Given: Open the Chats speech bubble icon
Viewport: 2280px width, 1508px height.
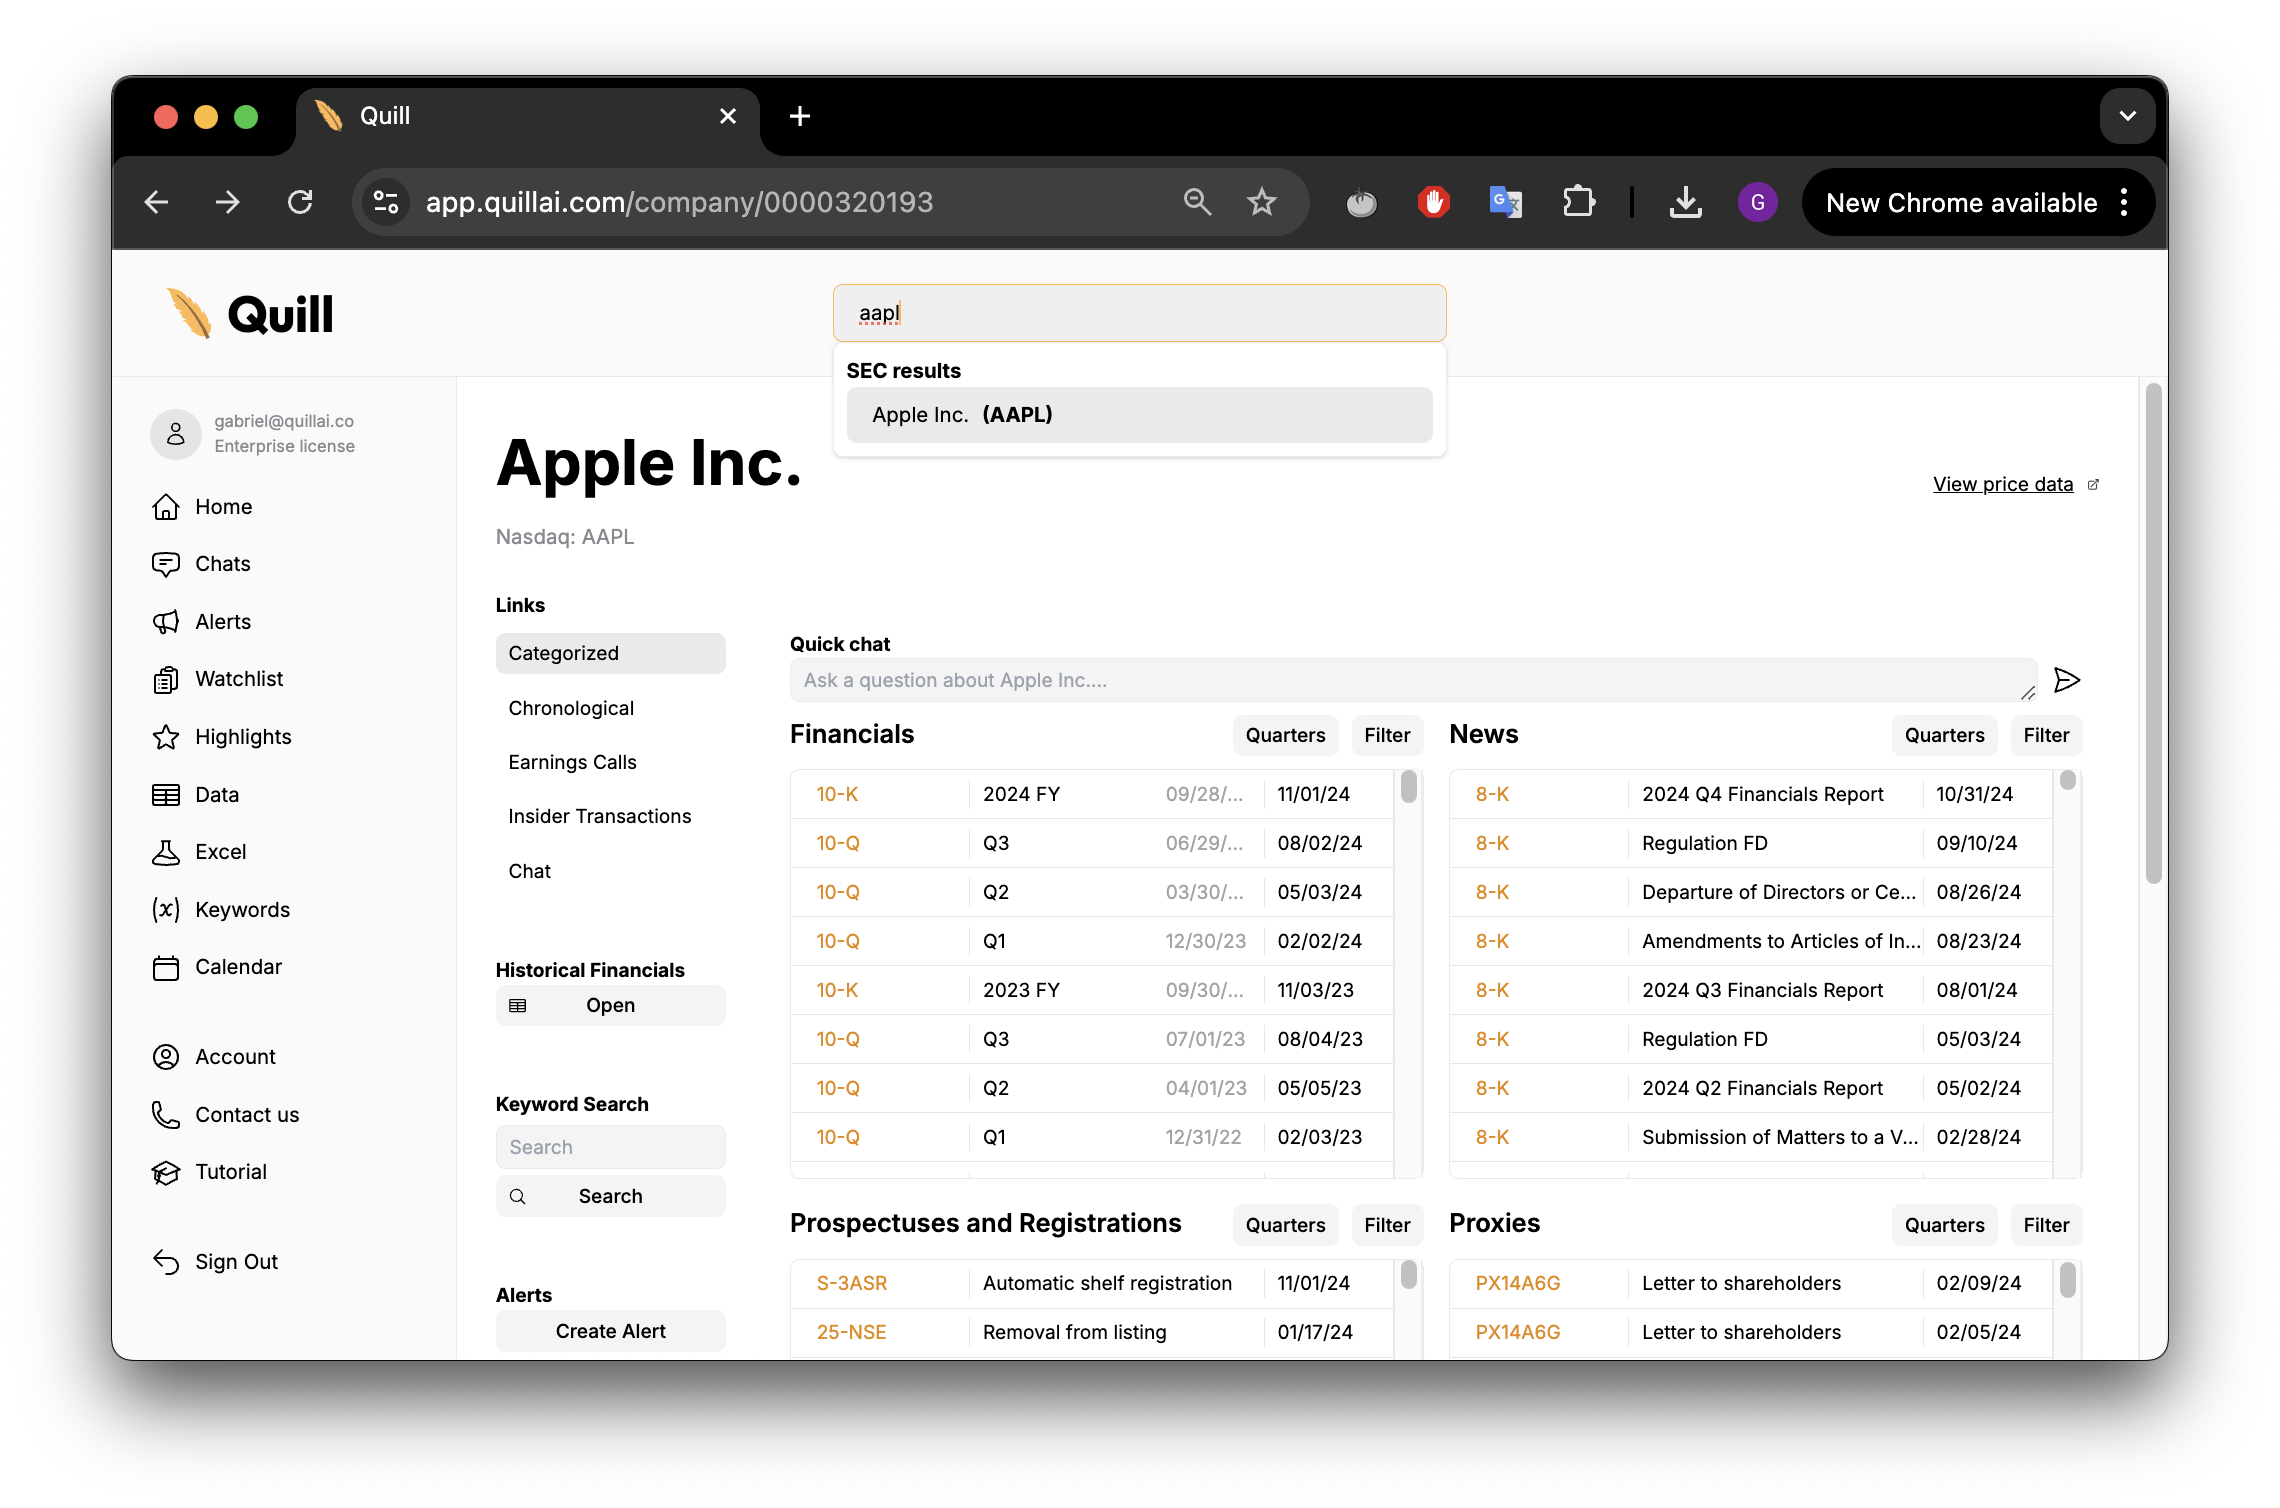Looking at the screenshot, I should click(166, 564).
